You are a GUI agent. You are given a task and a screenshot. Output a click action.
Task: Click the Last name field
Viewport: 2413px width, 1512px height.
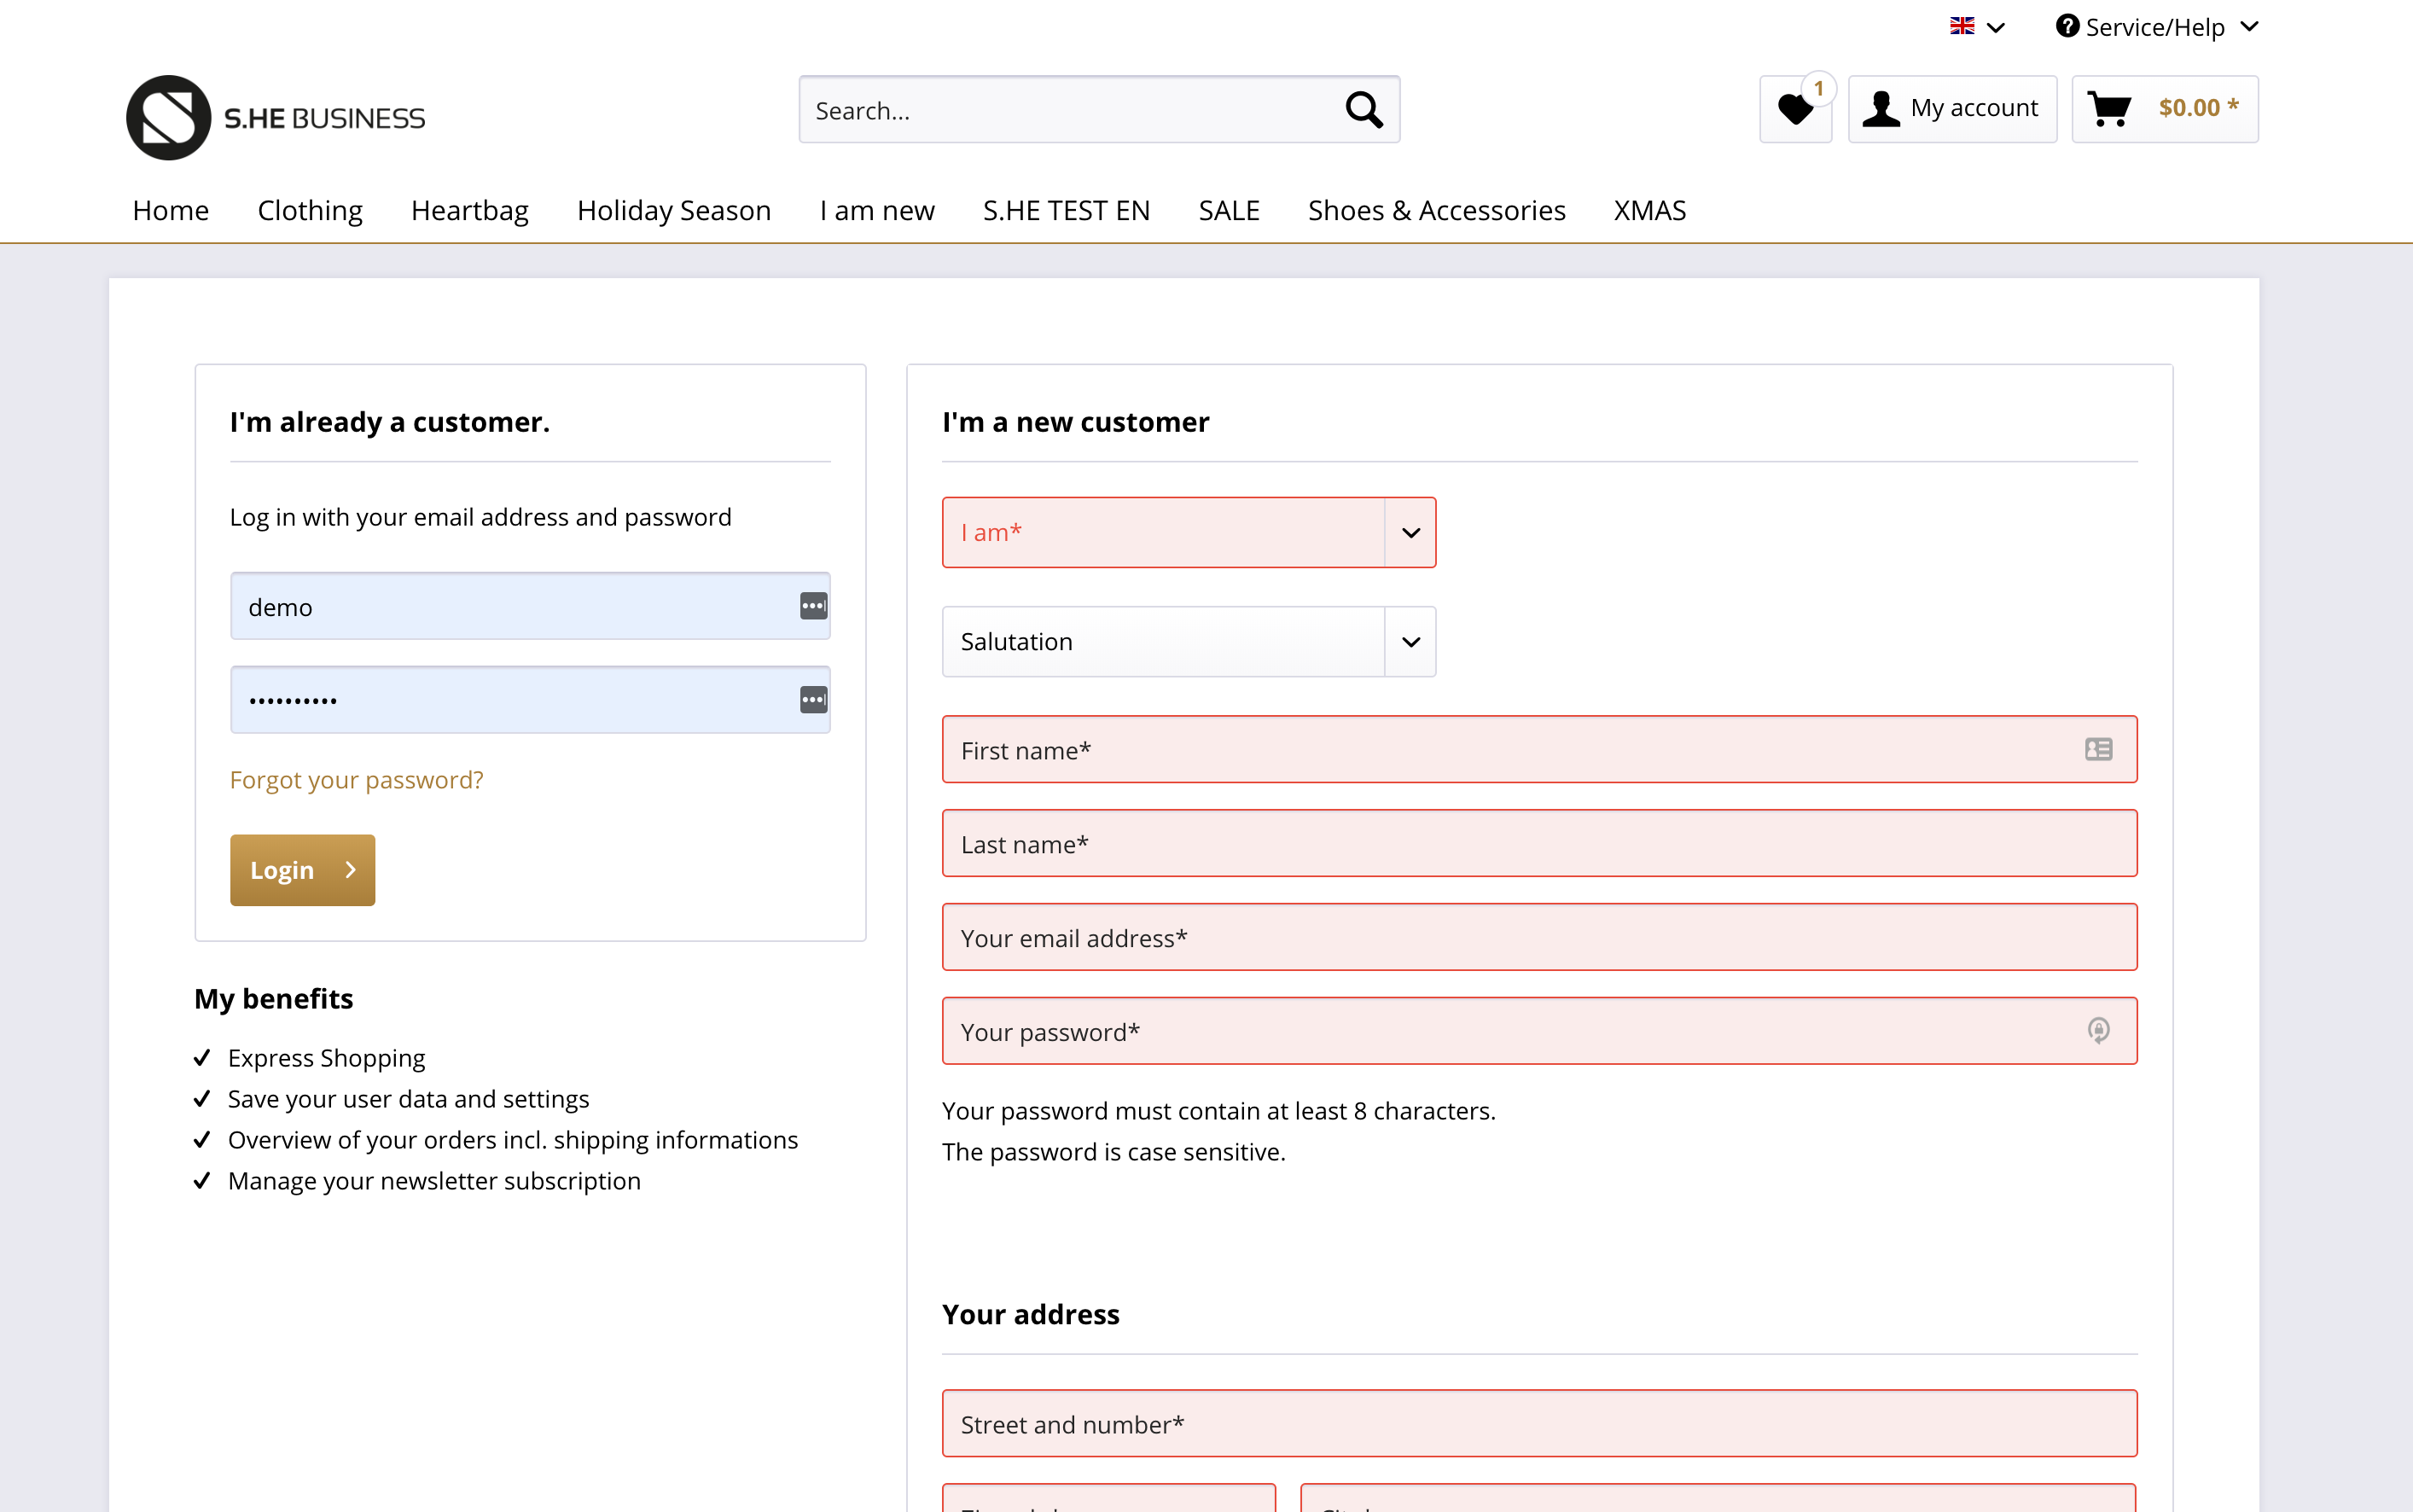click(x=1539, y=843)
